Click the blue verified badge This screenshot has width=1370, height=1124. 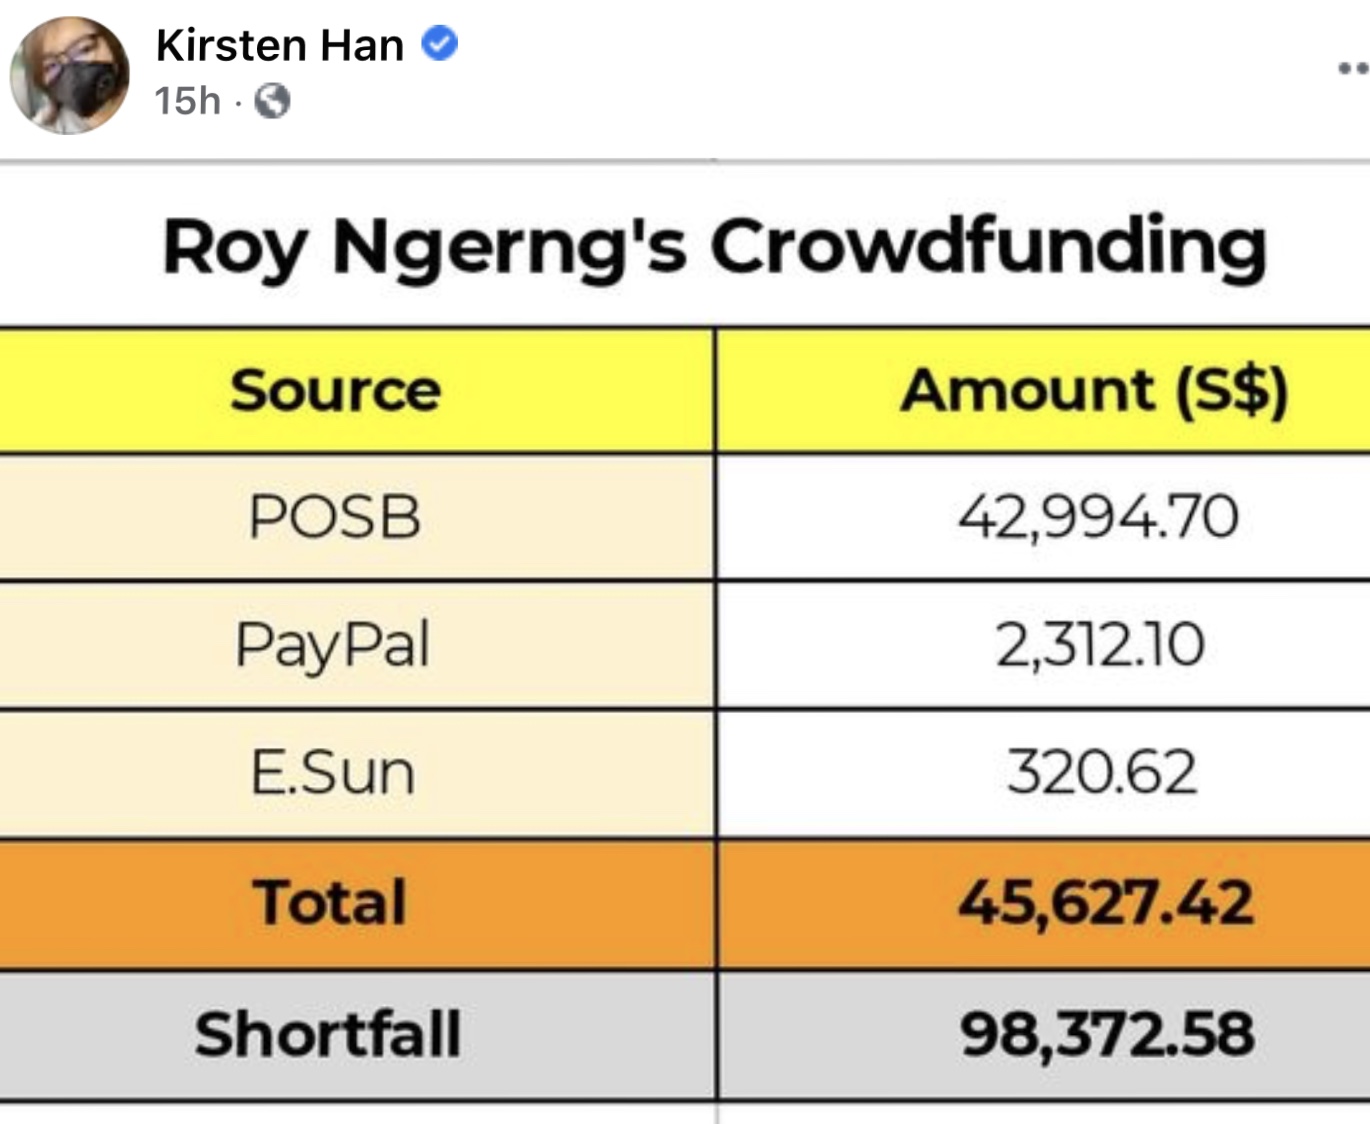pyautogui.click(x=439, y=44)
